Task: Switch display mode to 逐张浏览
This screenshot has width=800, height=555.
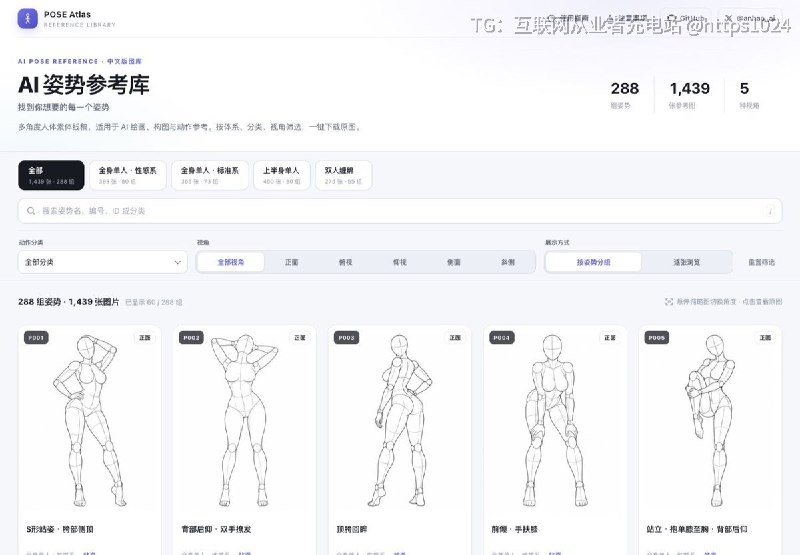Action: point(686,262)
